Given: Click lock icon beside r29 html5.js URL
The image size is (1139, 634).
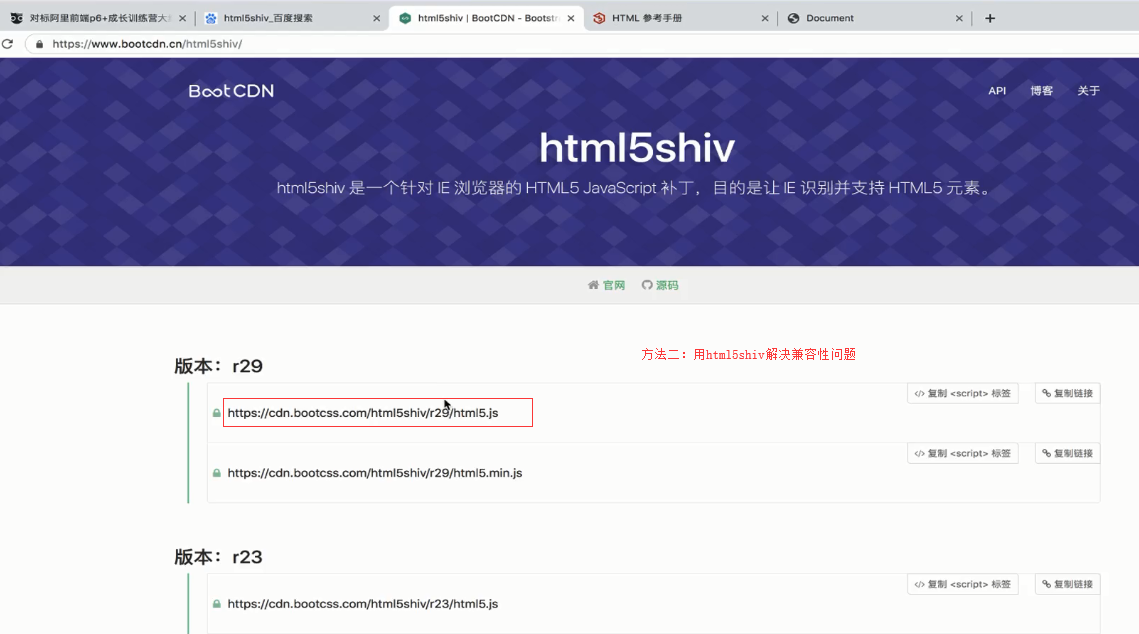Looking at the screenshot, I should (x=216, y=412).
